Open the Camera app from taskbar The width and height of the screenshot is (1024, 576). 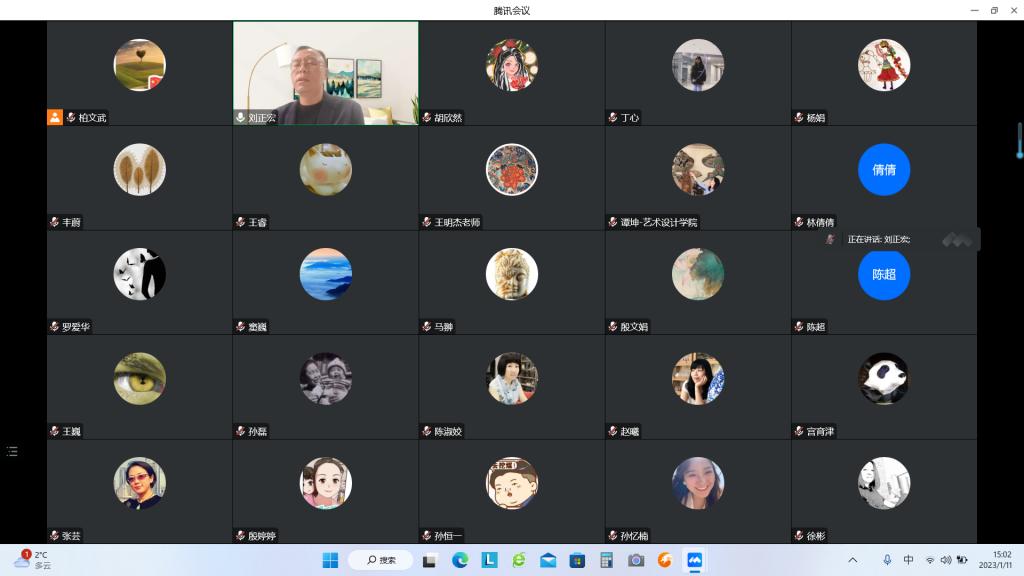pyautogui.click(x=636, y=560)
